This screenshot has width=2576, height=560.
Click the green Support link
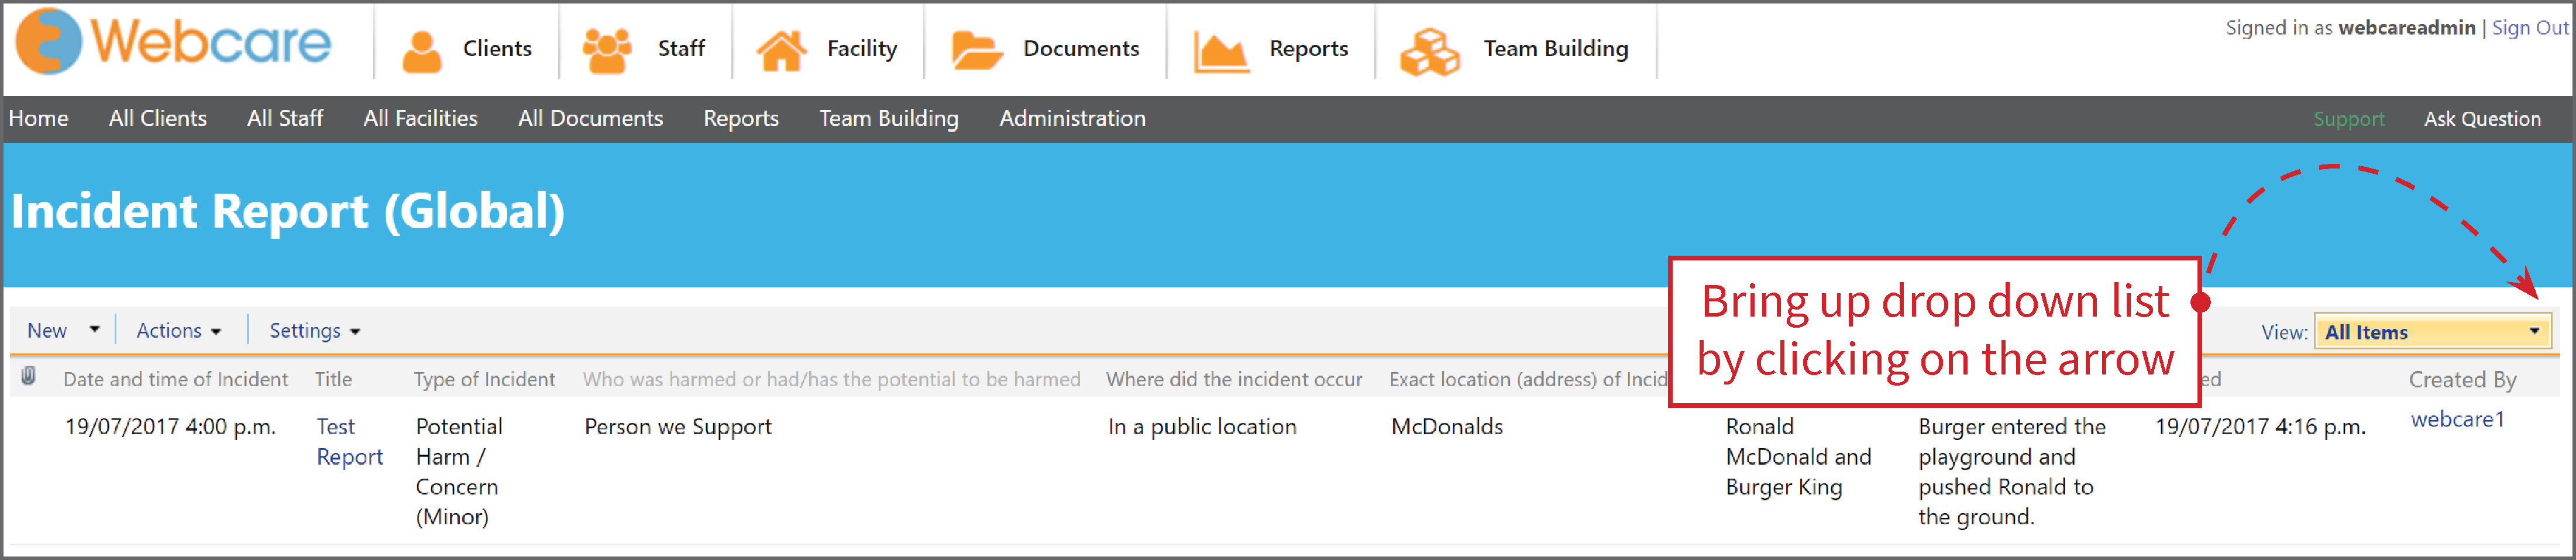pyautogui.click(x=2349, y=119)
